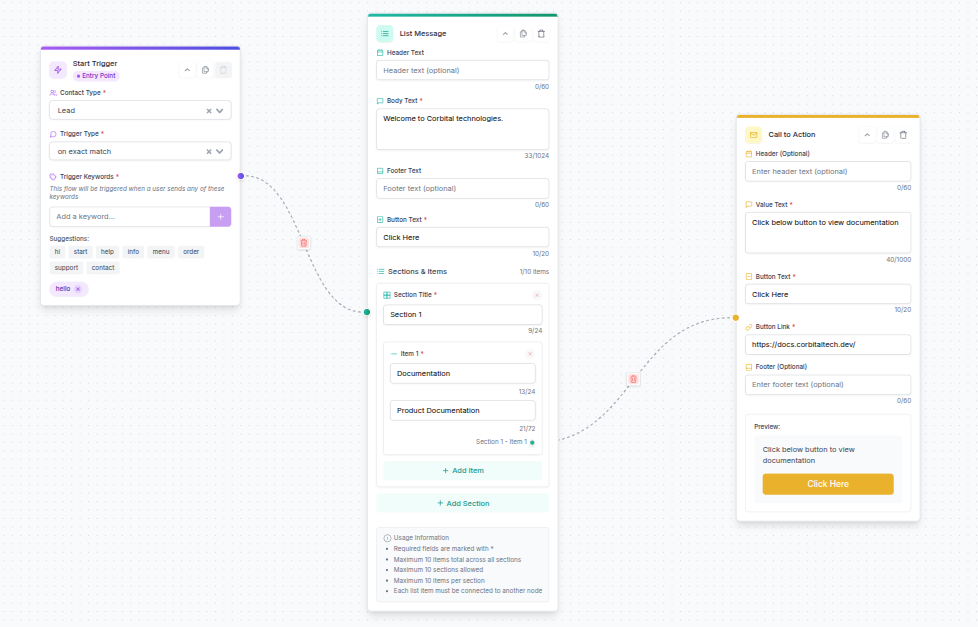This screenshot has height=627, width=978.
Task: Duplicate the List Message node
Action: tap(523, 34)
